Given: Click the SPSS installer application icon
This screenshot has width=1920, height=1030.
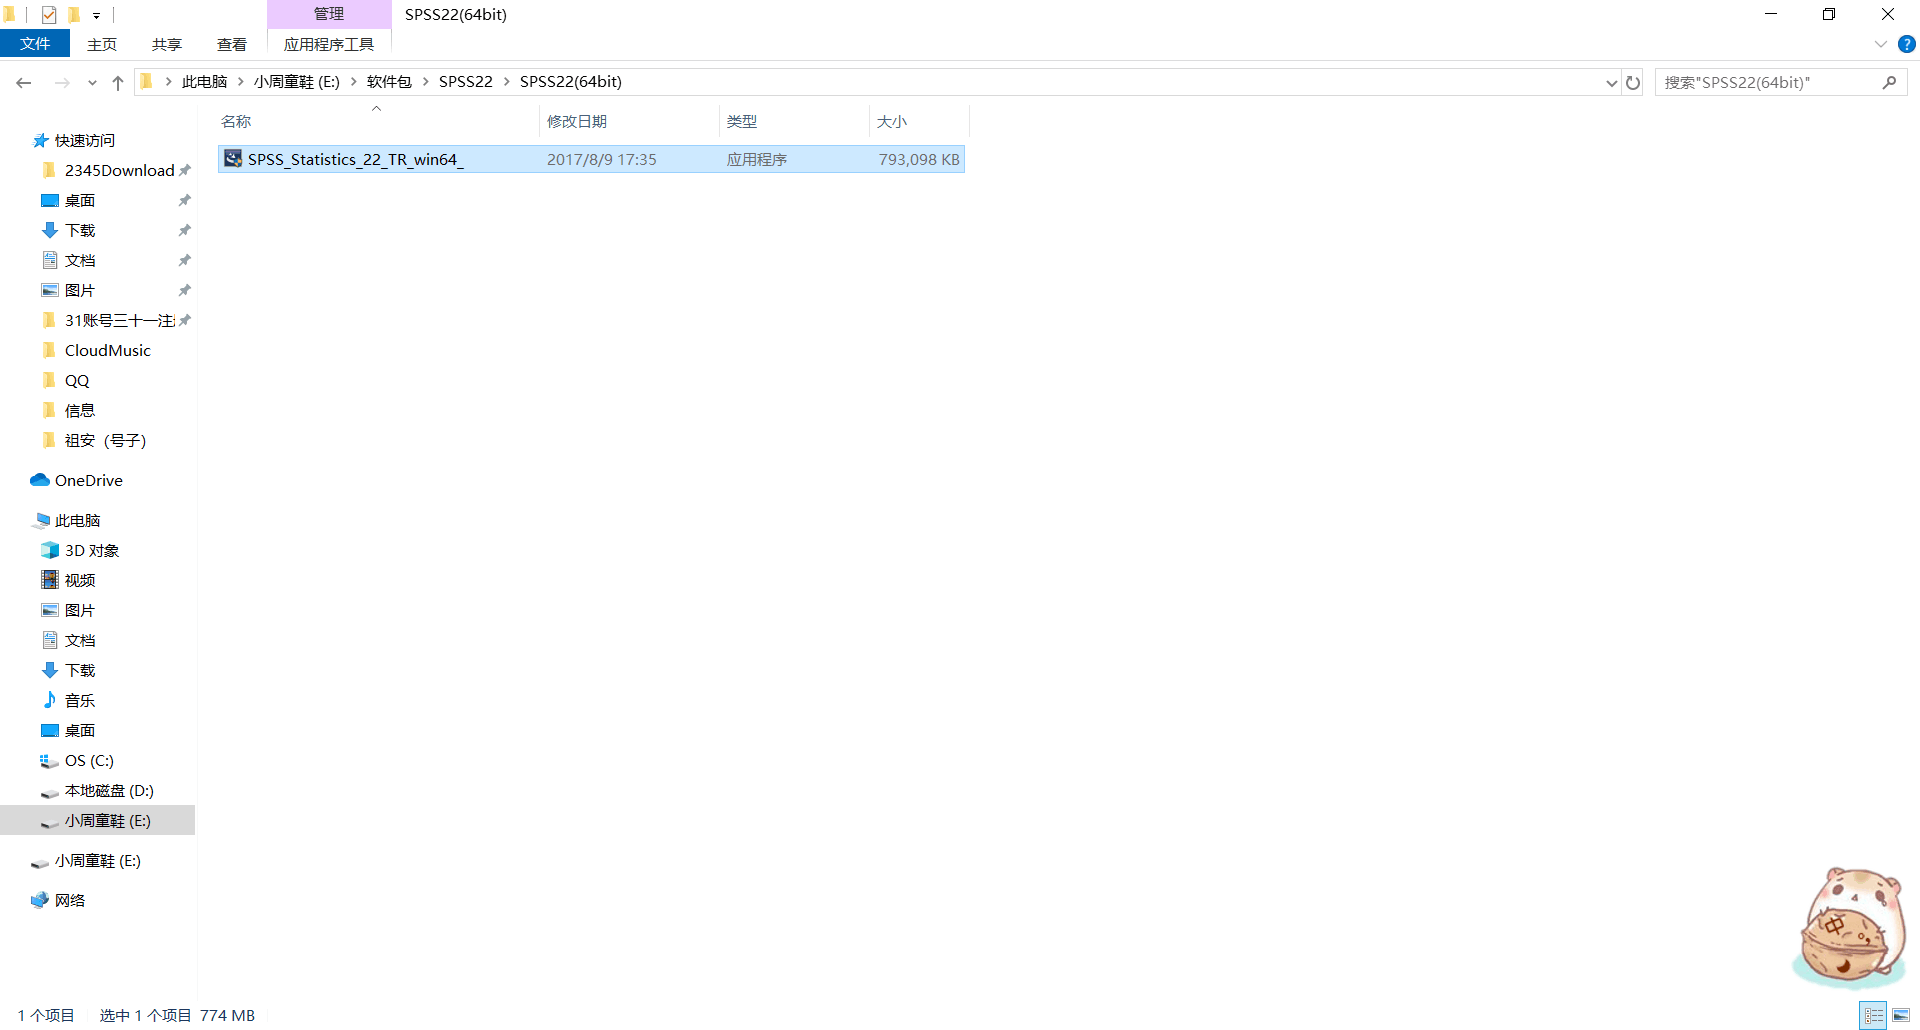Looking at the screenshot, I should [233, 159].
